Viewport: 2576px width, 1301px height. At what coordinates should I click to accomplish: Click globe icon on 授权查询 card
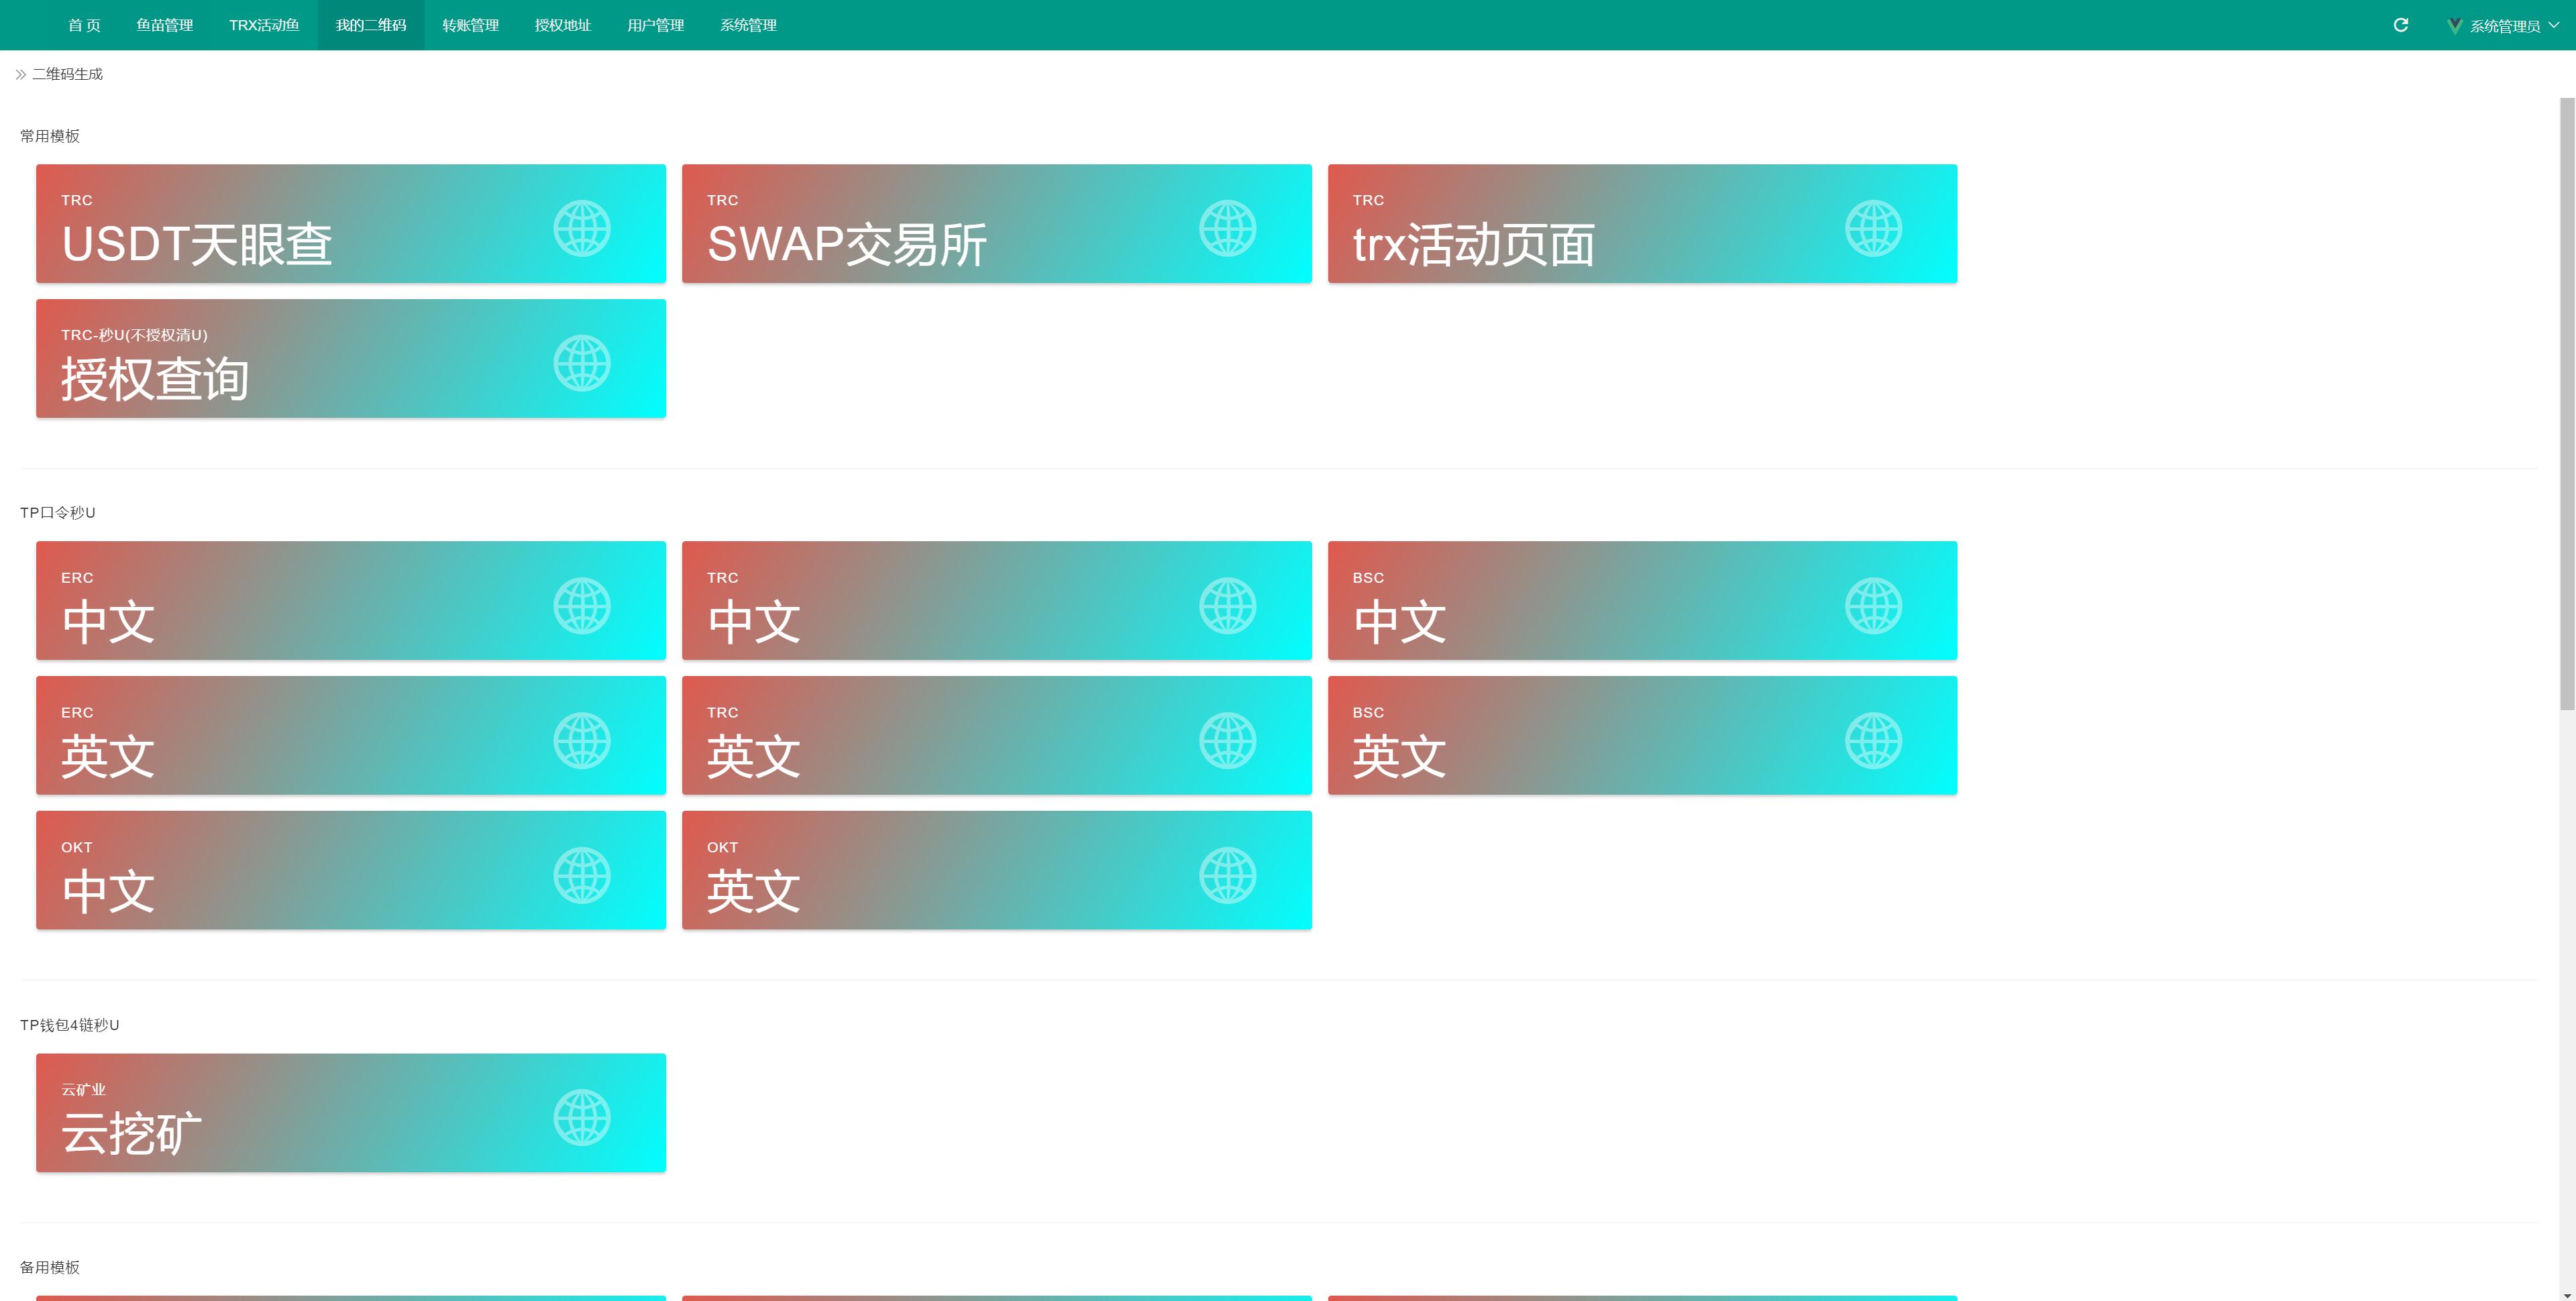point(582,363)
